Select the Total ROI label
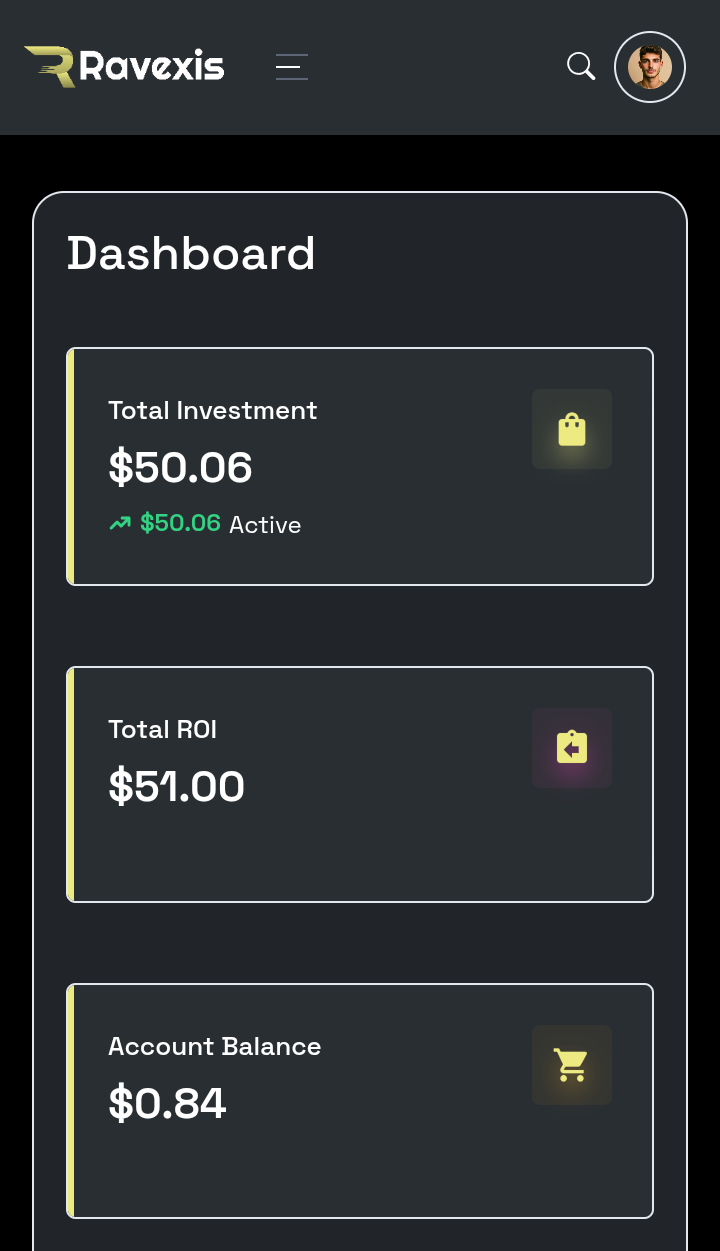Viewport: 720px width, 1251px height. 163,730
